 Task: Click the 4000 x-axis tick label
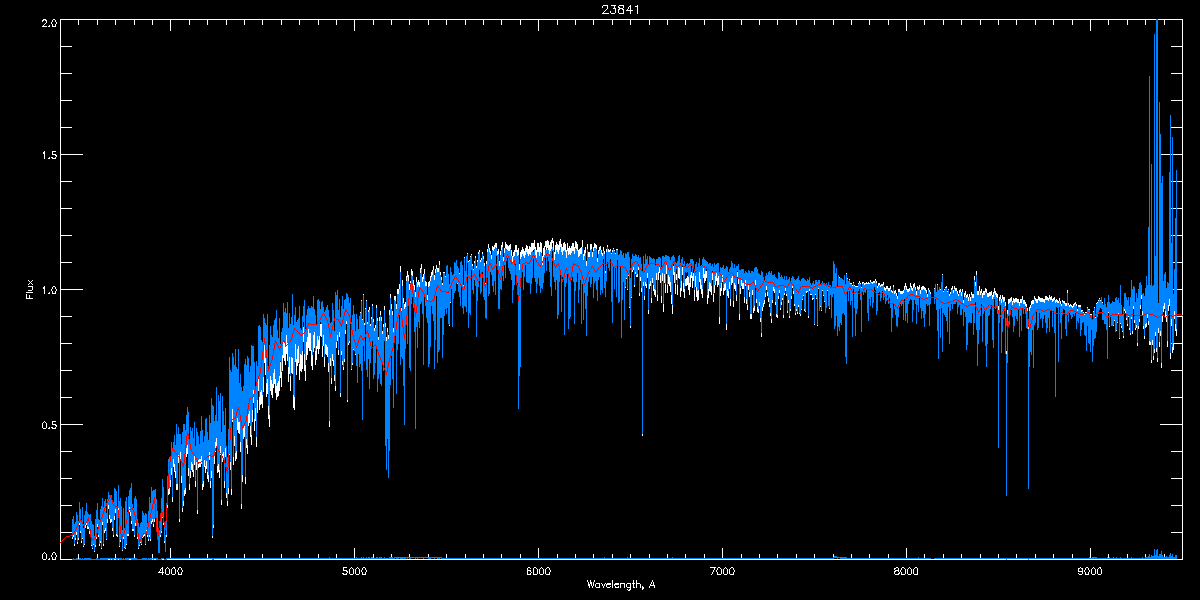170,572
